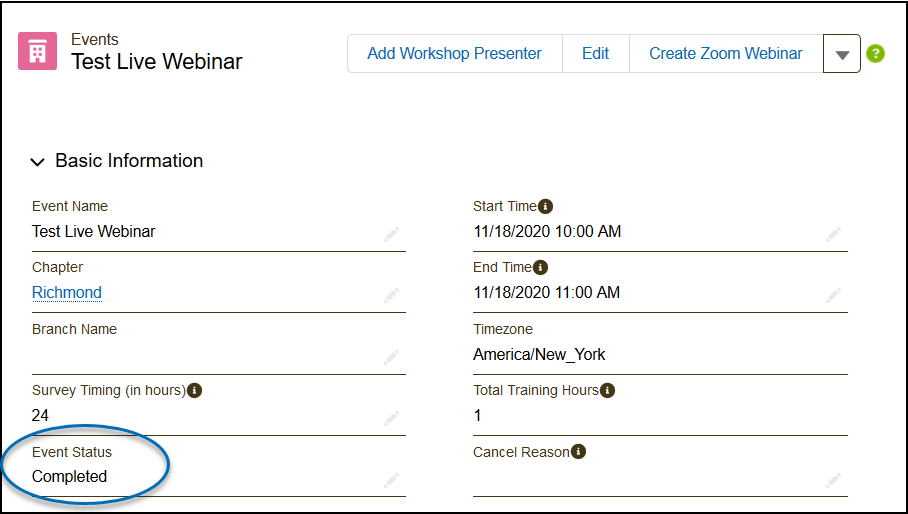908x514 pixels.
Task: Click the Total Training Hours info icon
Action: (x=607, y=390)
